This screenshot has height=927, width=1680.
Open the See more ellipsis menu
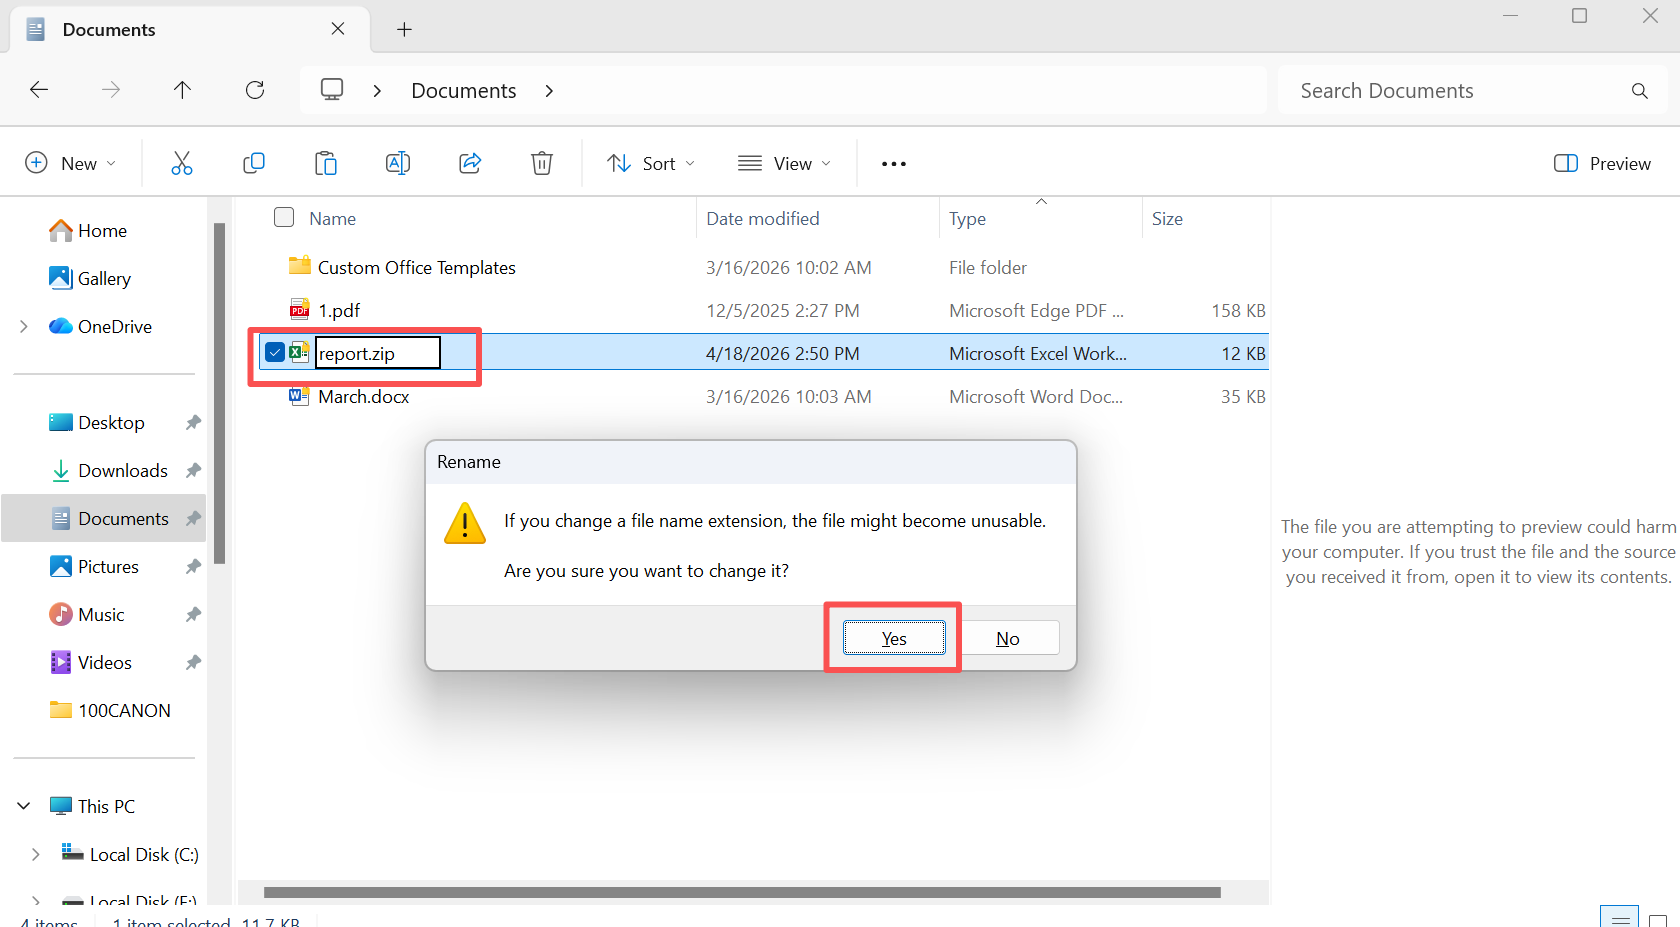tap(894, 164)
